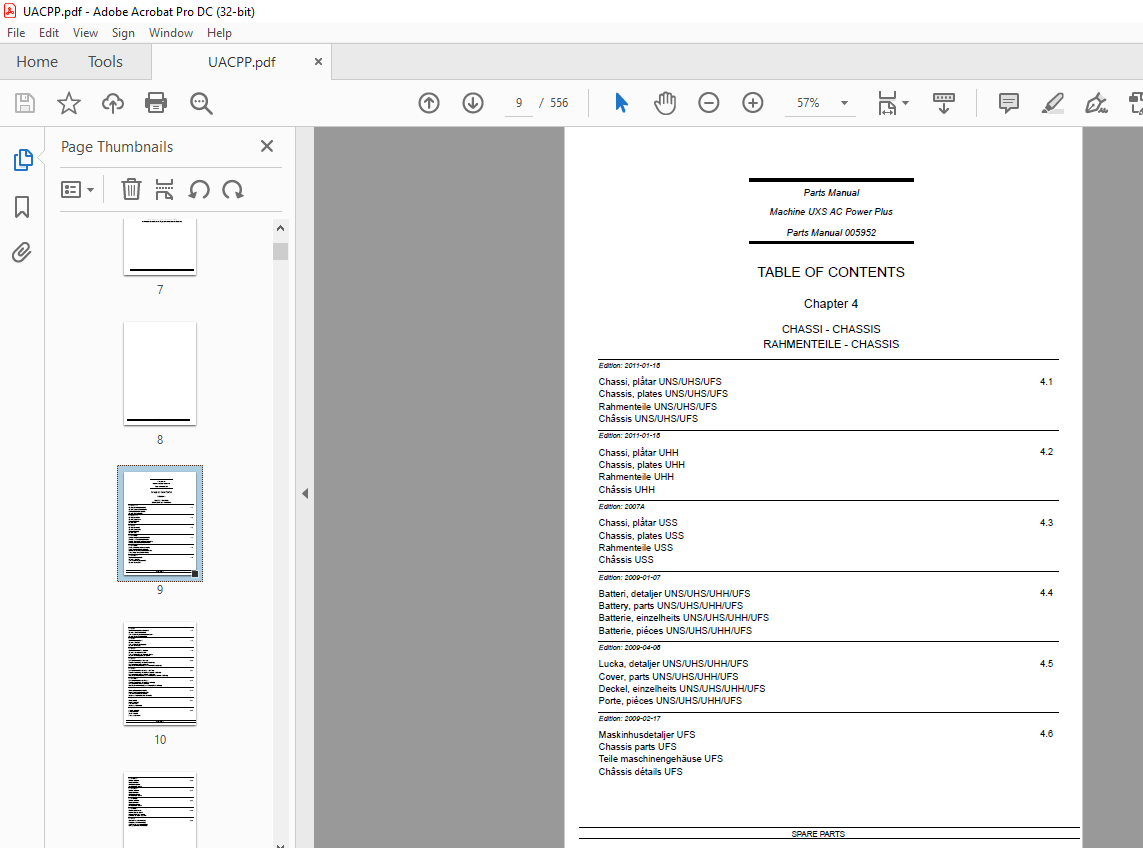The height and width of the screenshot is (848, 1143).
Task: Select the Highlight text pen icon
Action: [x=1053, y=103]
